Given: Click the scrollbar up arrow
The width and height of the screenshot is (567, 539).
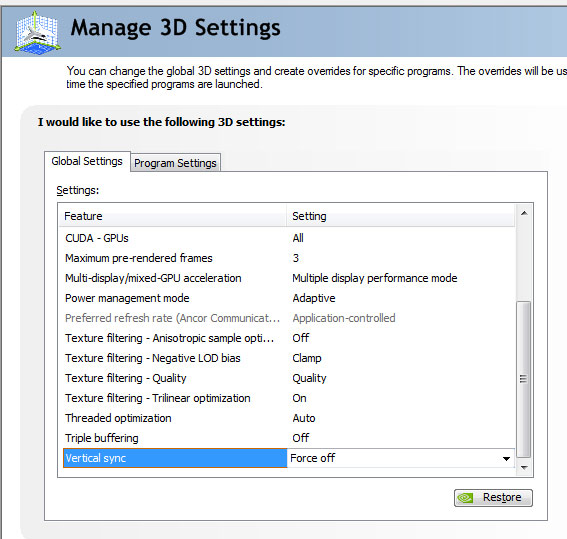Looking at the screenshot, I should pos(524,213).
